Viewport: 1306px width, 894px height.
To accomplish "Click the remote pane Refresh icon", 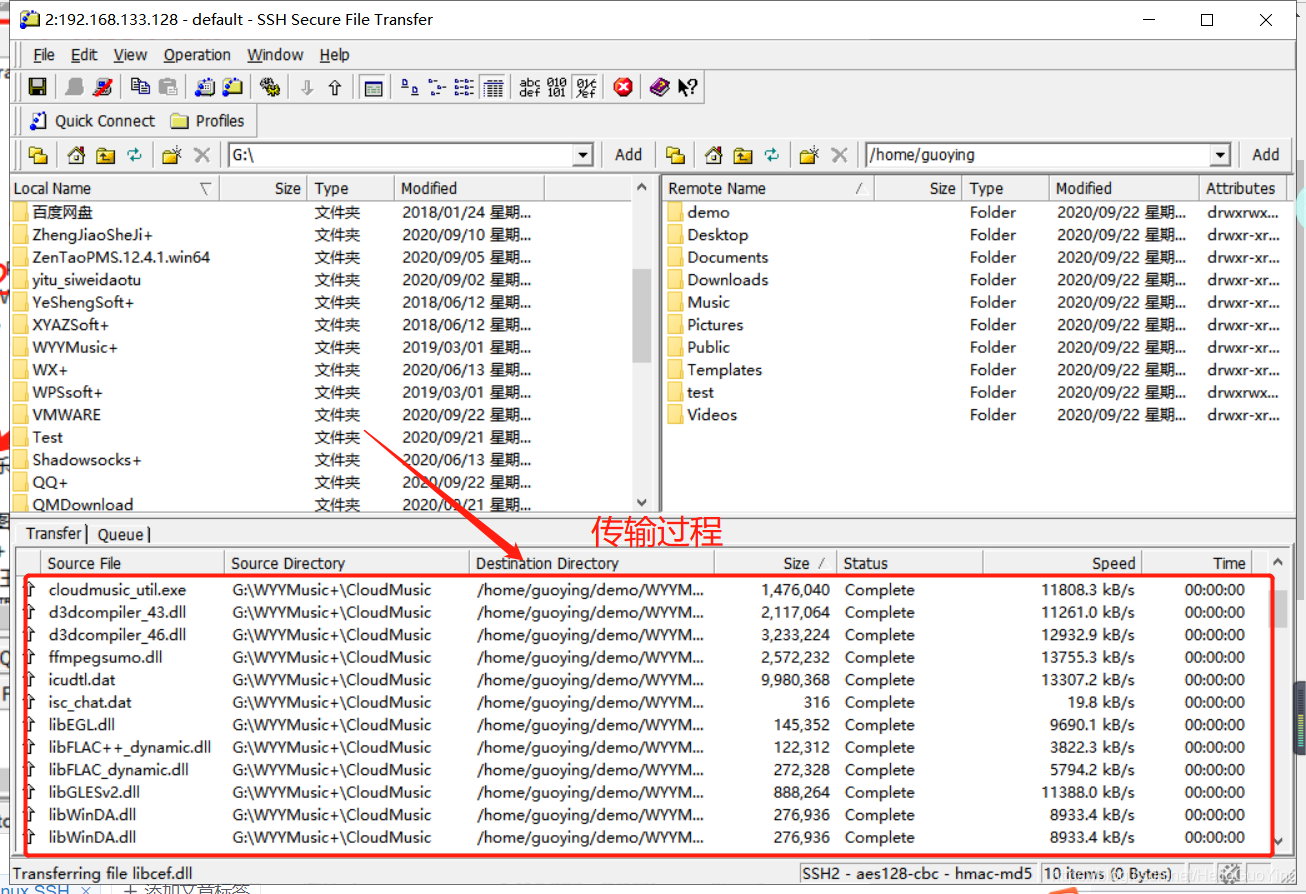I will tap(771, 155).
